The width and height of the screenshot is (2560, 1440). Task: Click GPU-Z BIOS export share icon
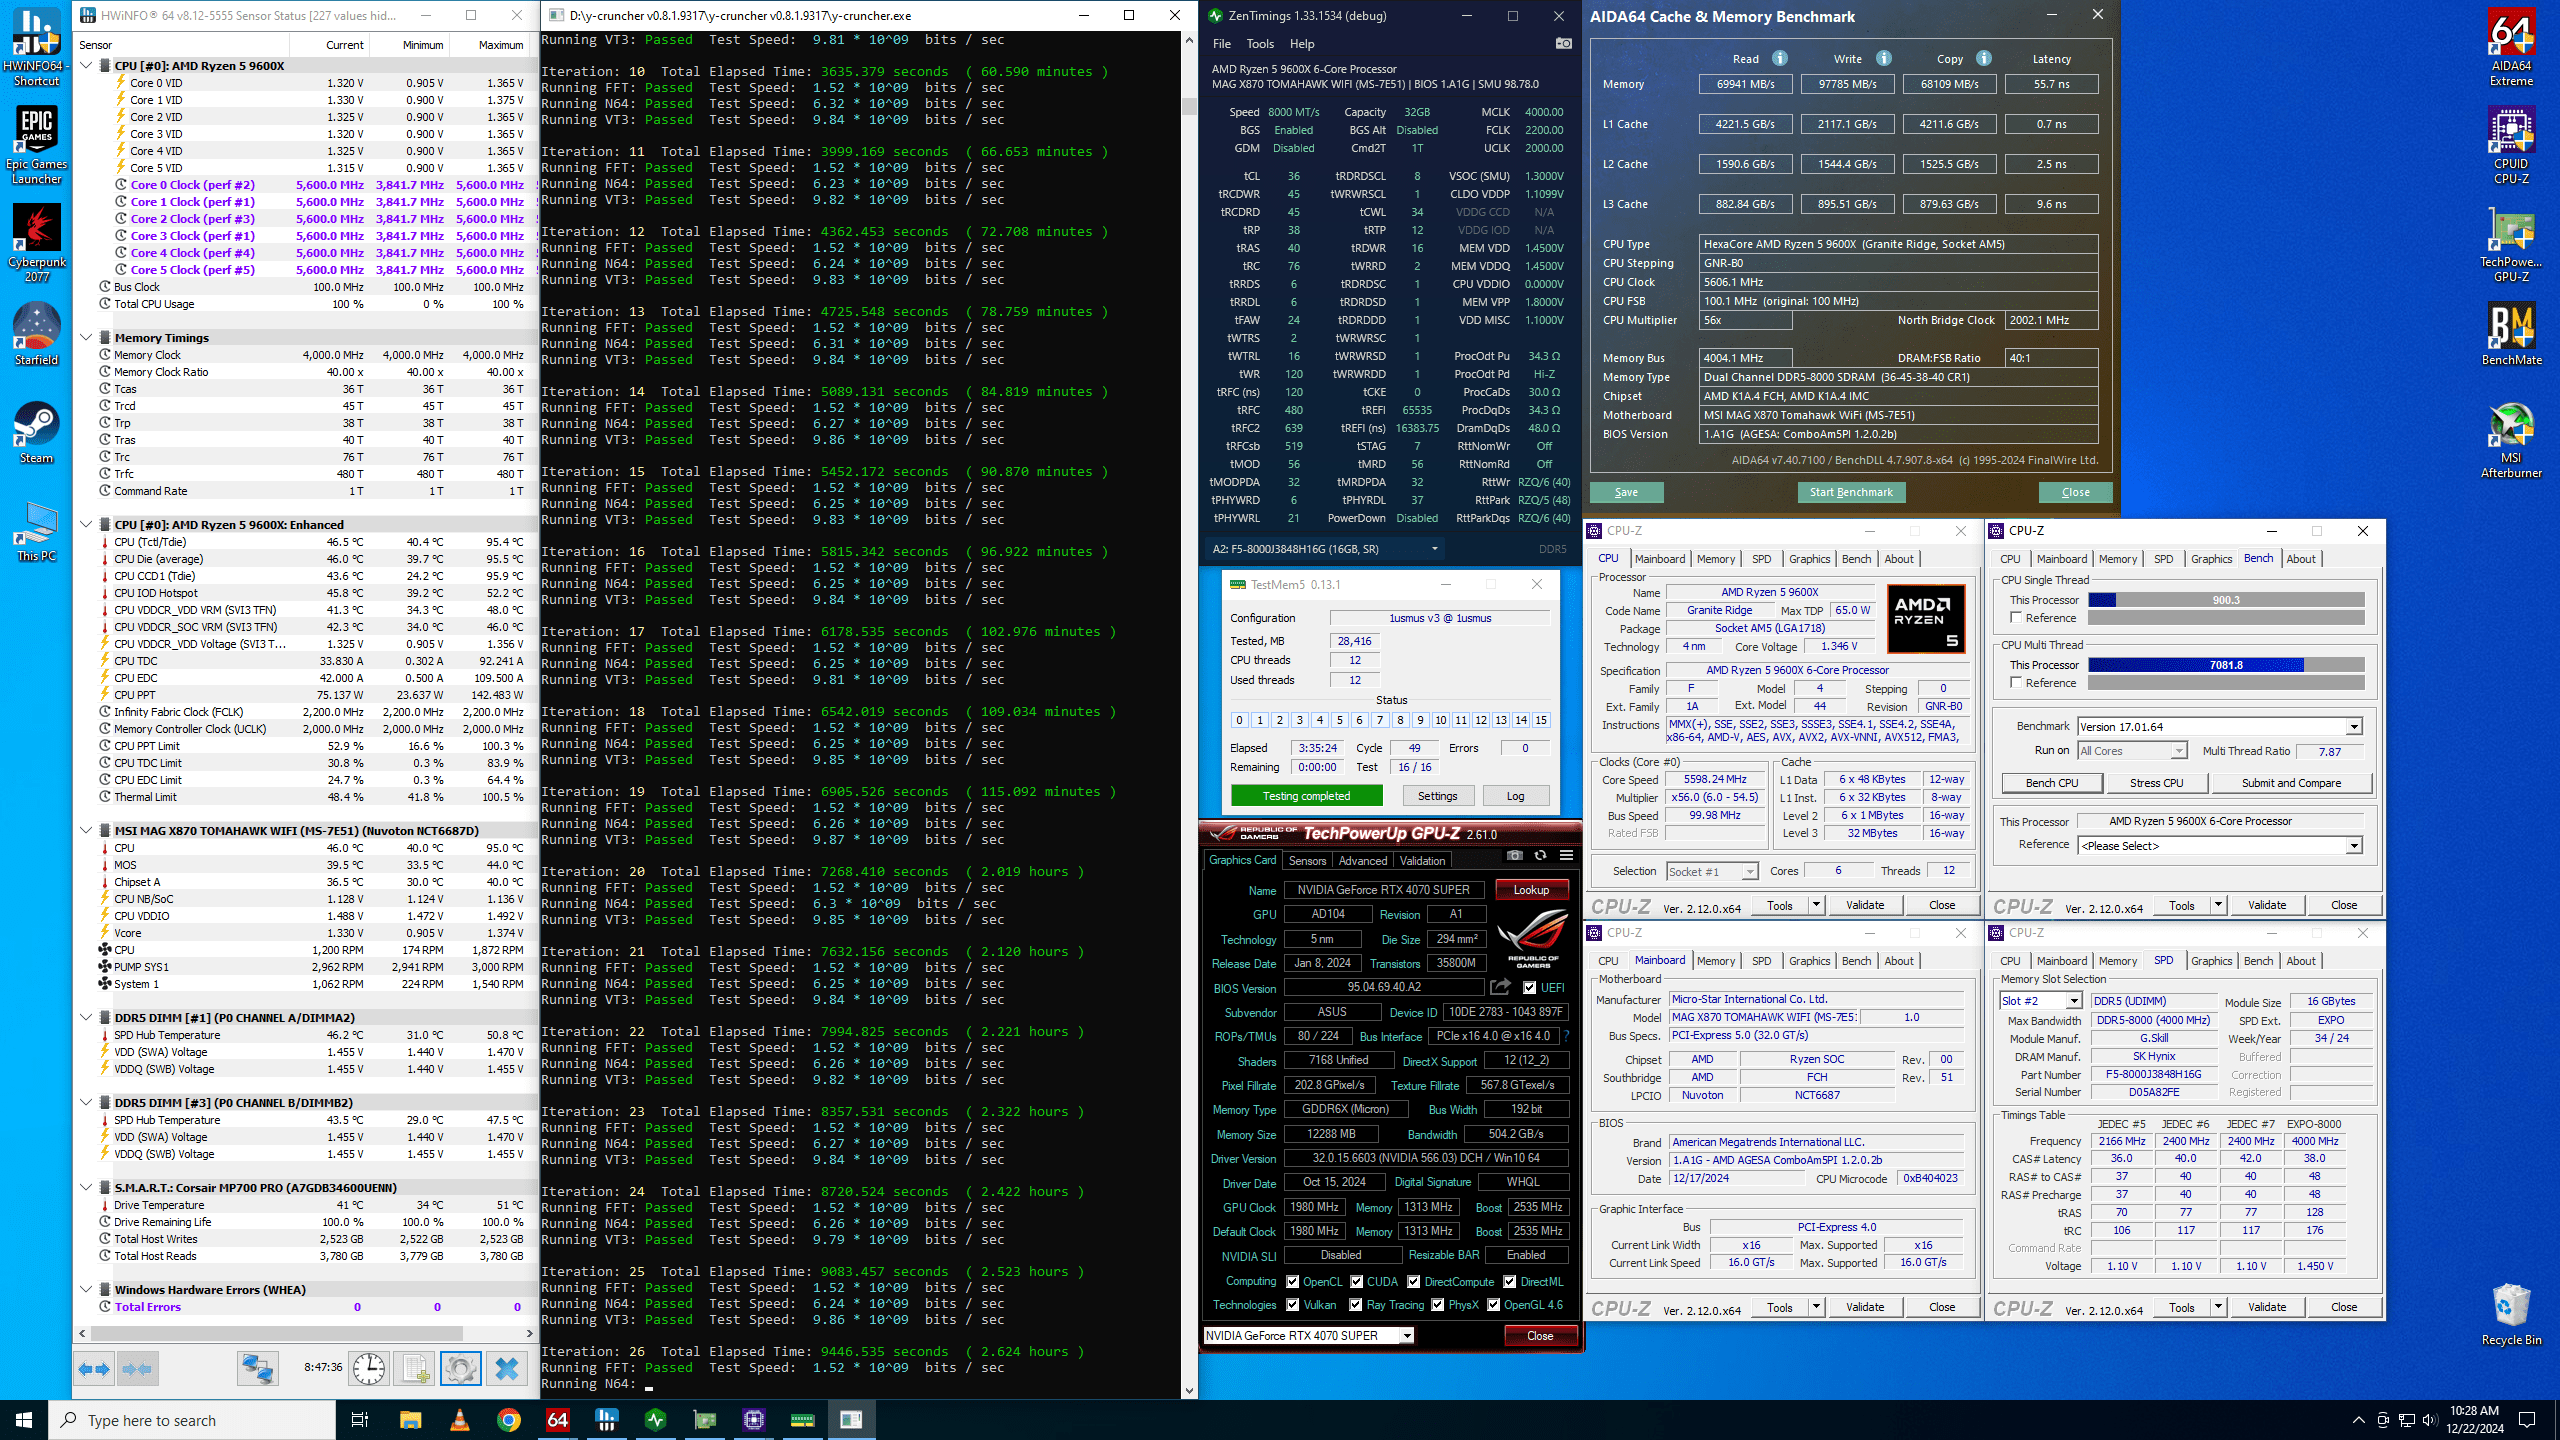point(1500,987)
